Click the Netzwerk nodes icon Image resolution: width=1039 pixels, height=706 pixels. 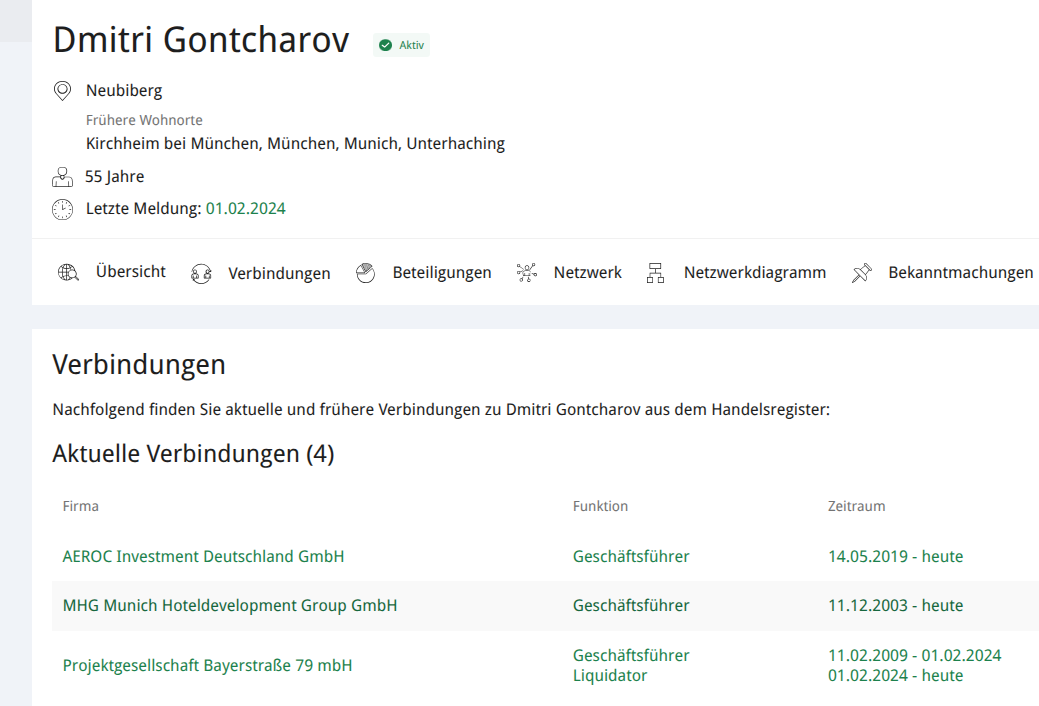[527, 273]
